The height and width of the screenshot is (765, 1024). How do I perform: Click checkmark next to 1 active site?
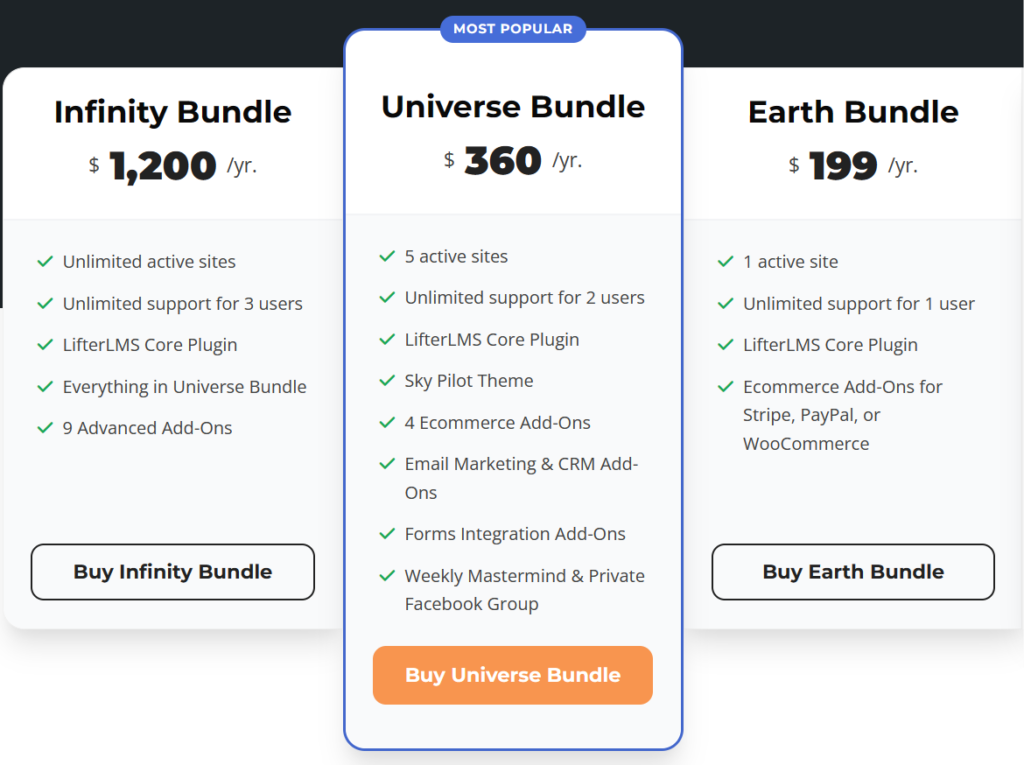(726, 262)
